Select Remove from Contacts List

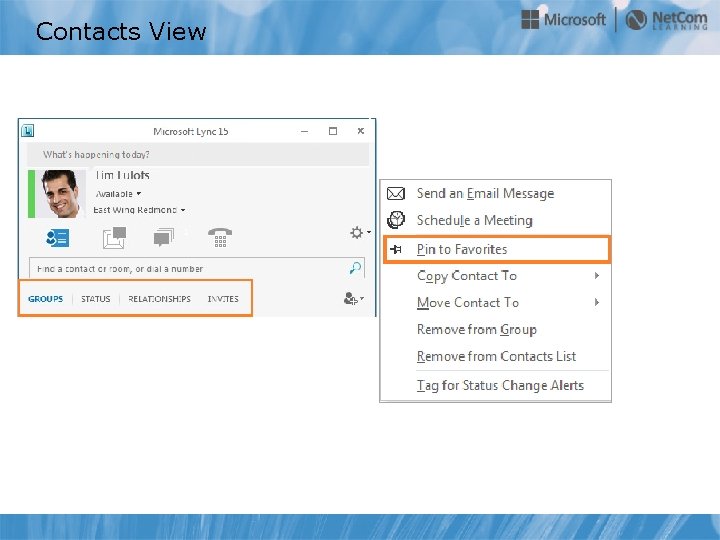[x=496, y=356]
